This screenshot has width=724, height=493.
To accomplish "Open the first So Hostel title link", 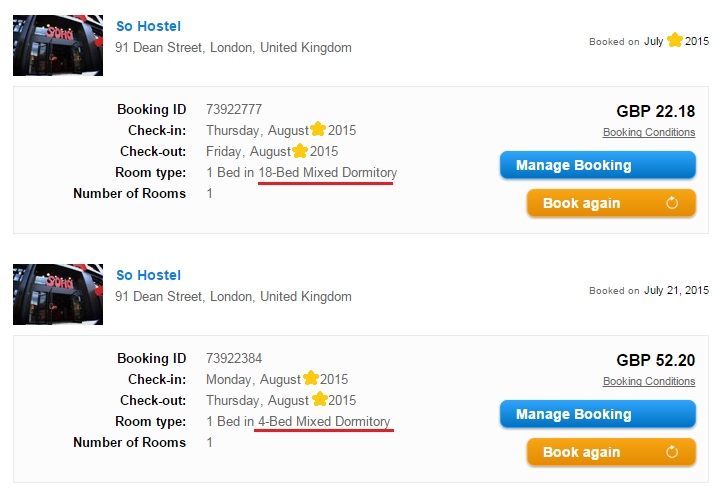I will point(148,26).
